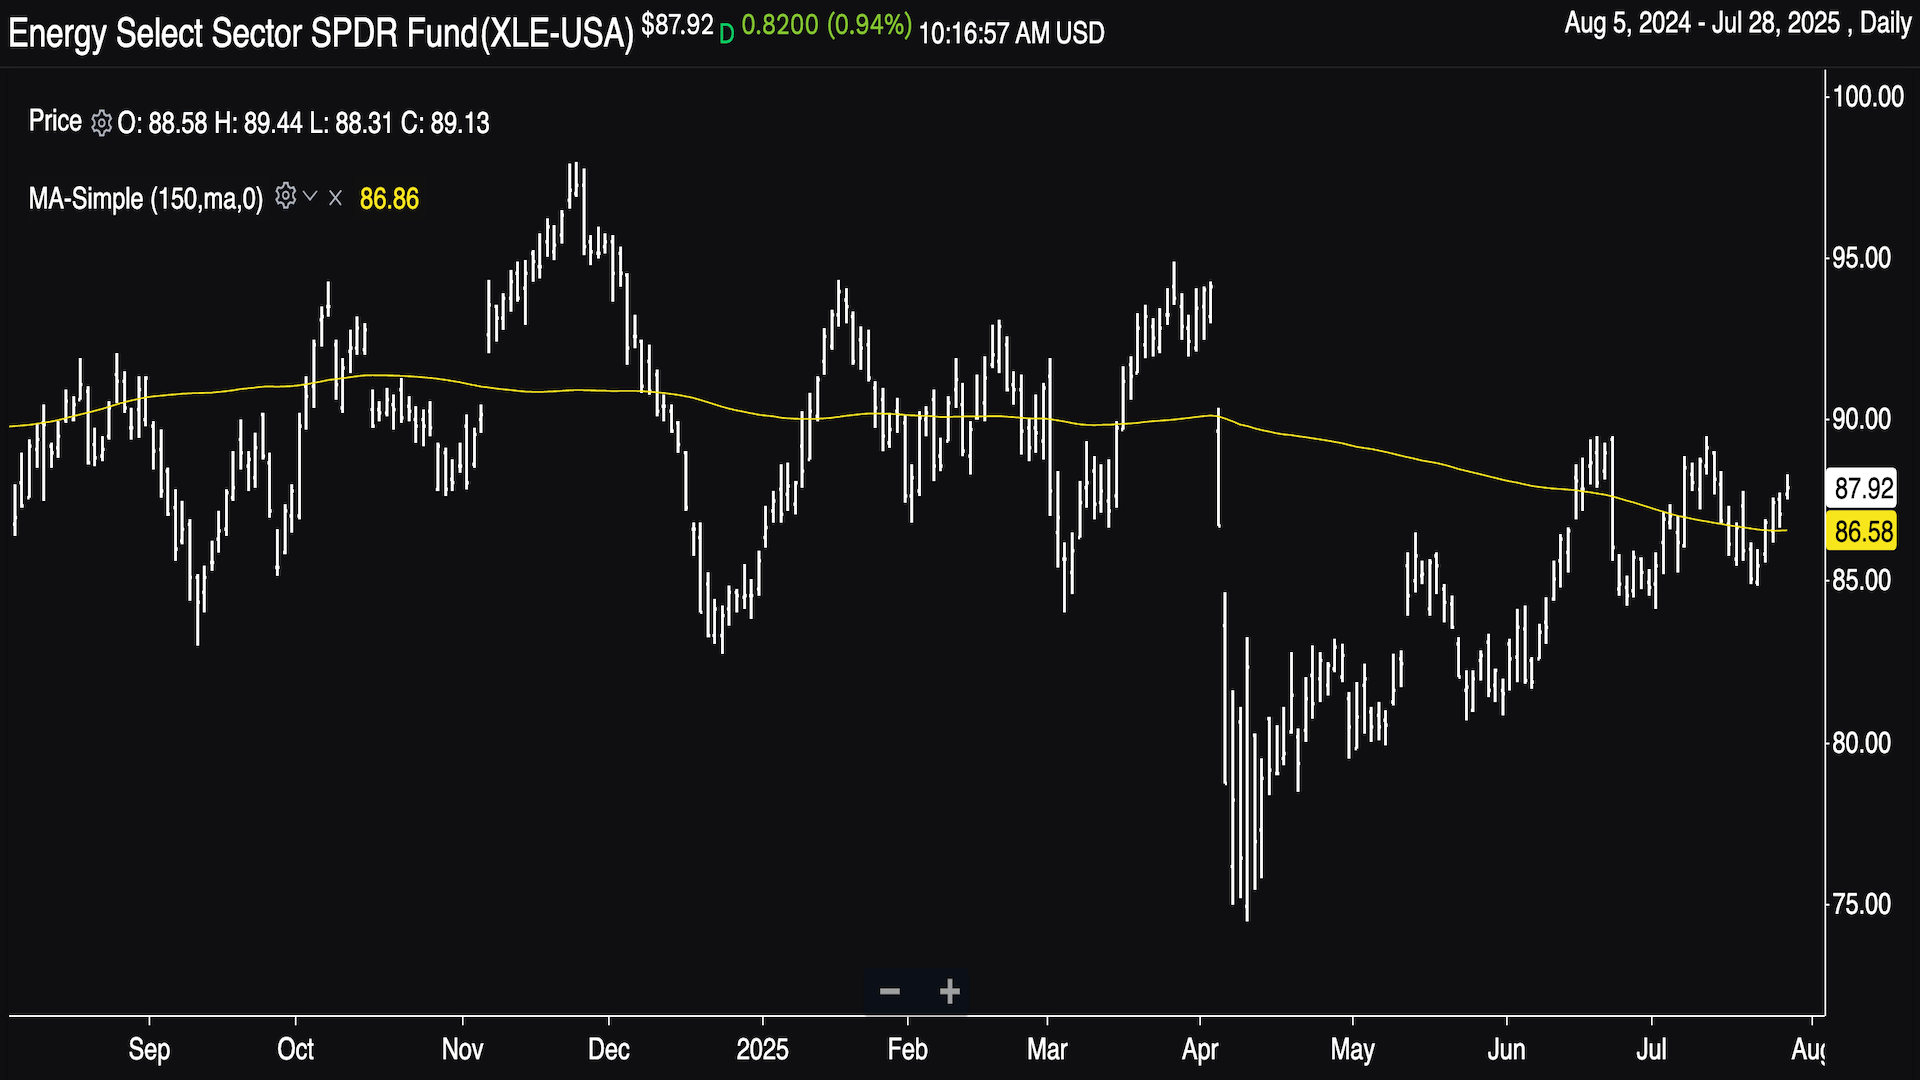Select the date range Aug 5, 2024 - Jul 28, 2025
This screenshot has width=1920, height=1080.
[1702, 23]
